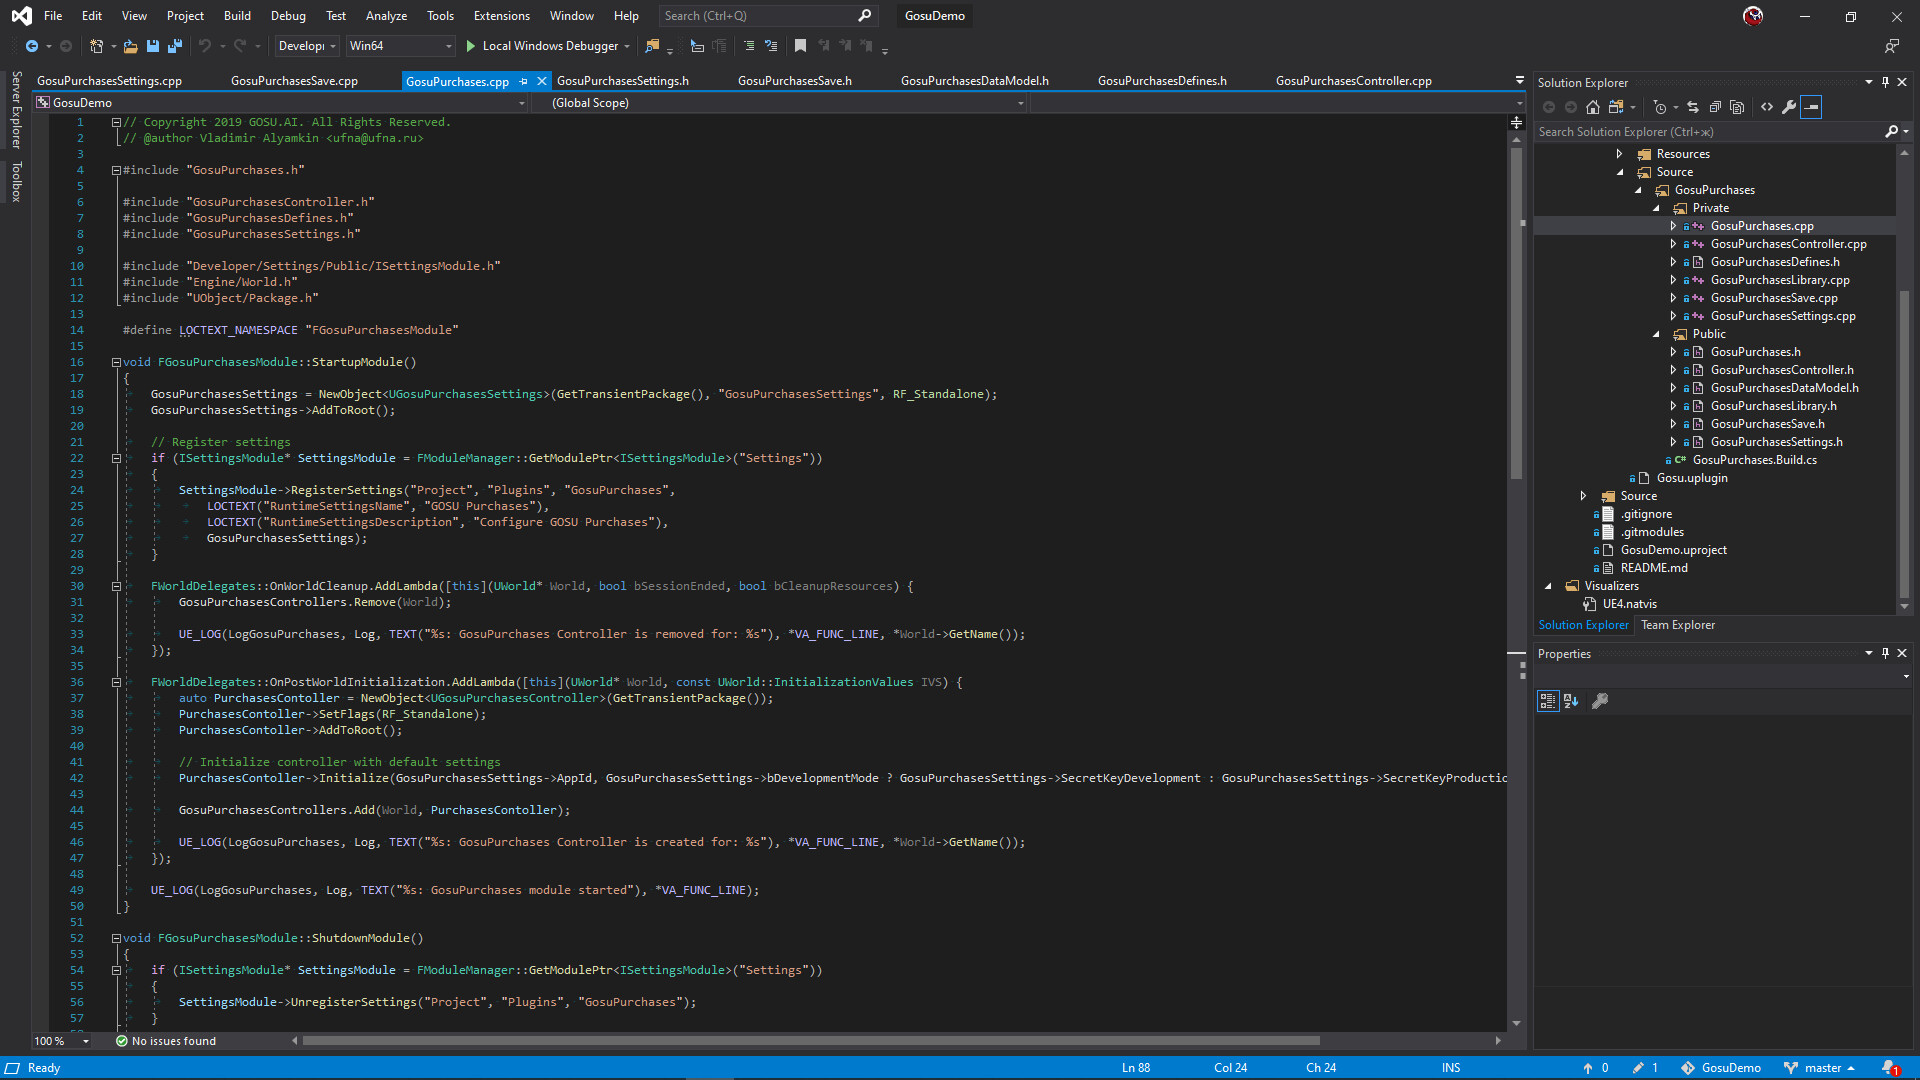Screen dimensions: 1920x1080
Task: Switch to GosuPurchasesDataModel.h tab
Action: pos(974,81)
